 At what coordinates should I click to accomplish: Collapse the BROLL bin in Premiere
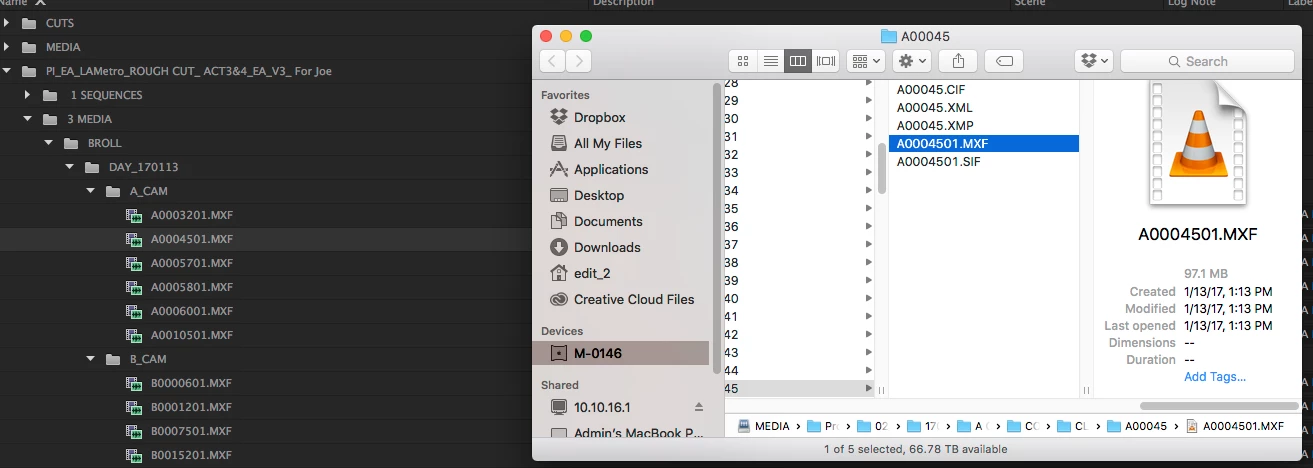coord(49,143)
